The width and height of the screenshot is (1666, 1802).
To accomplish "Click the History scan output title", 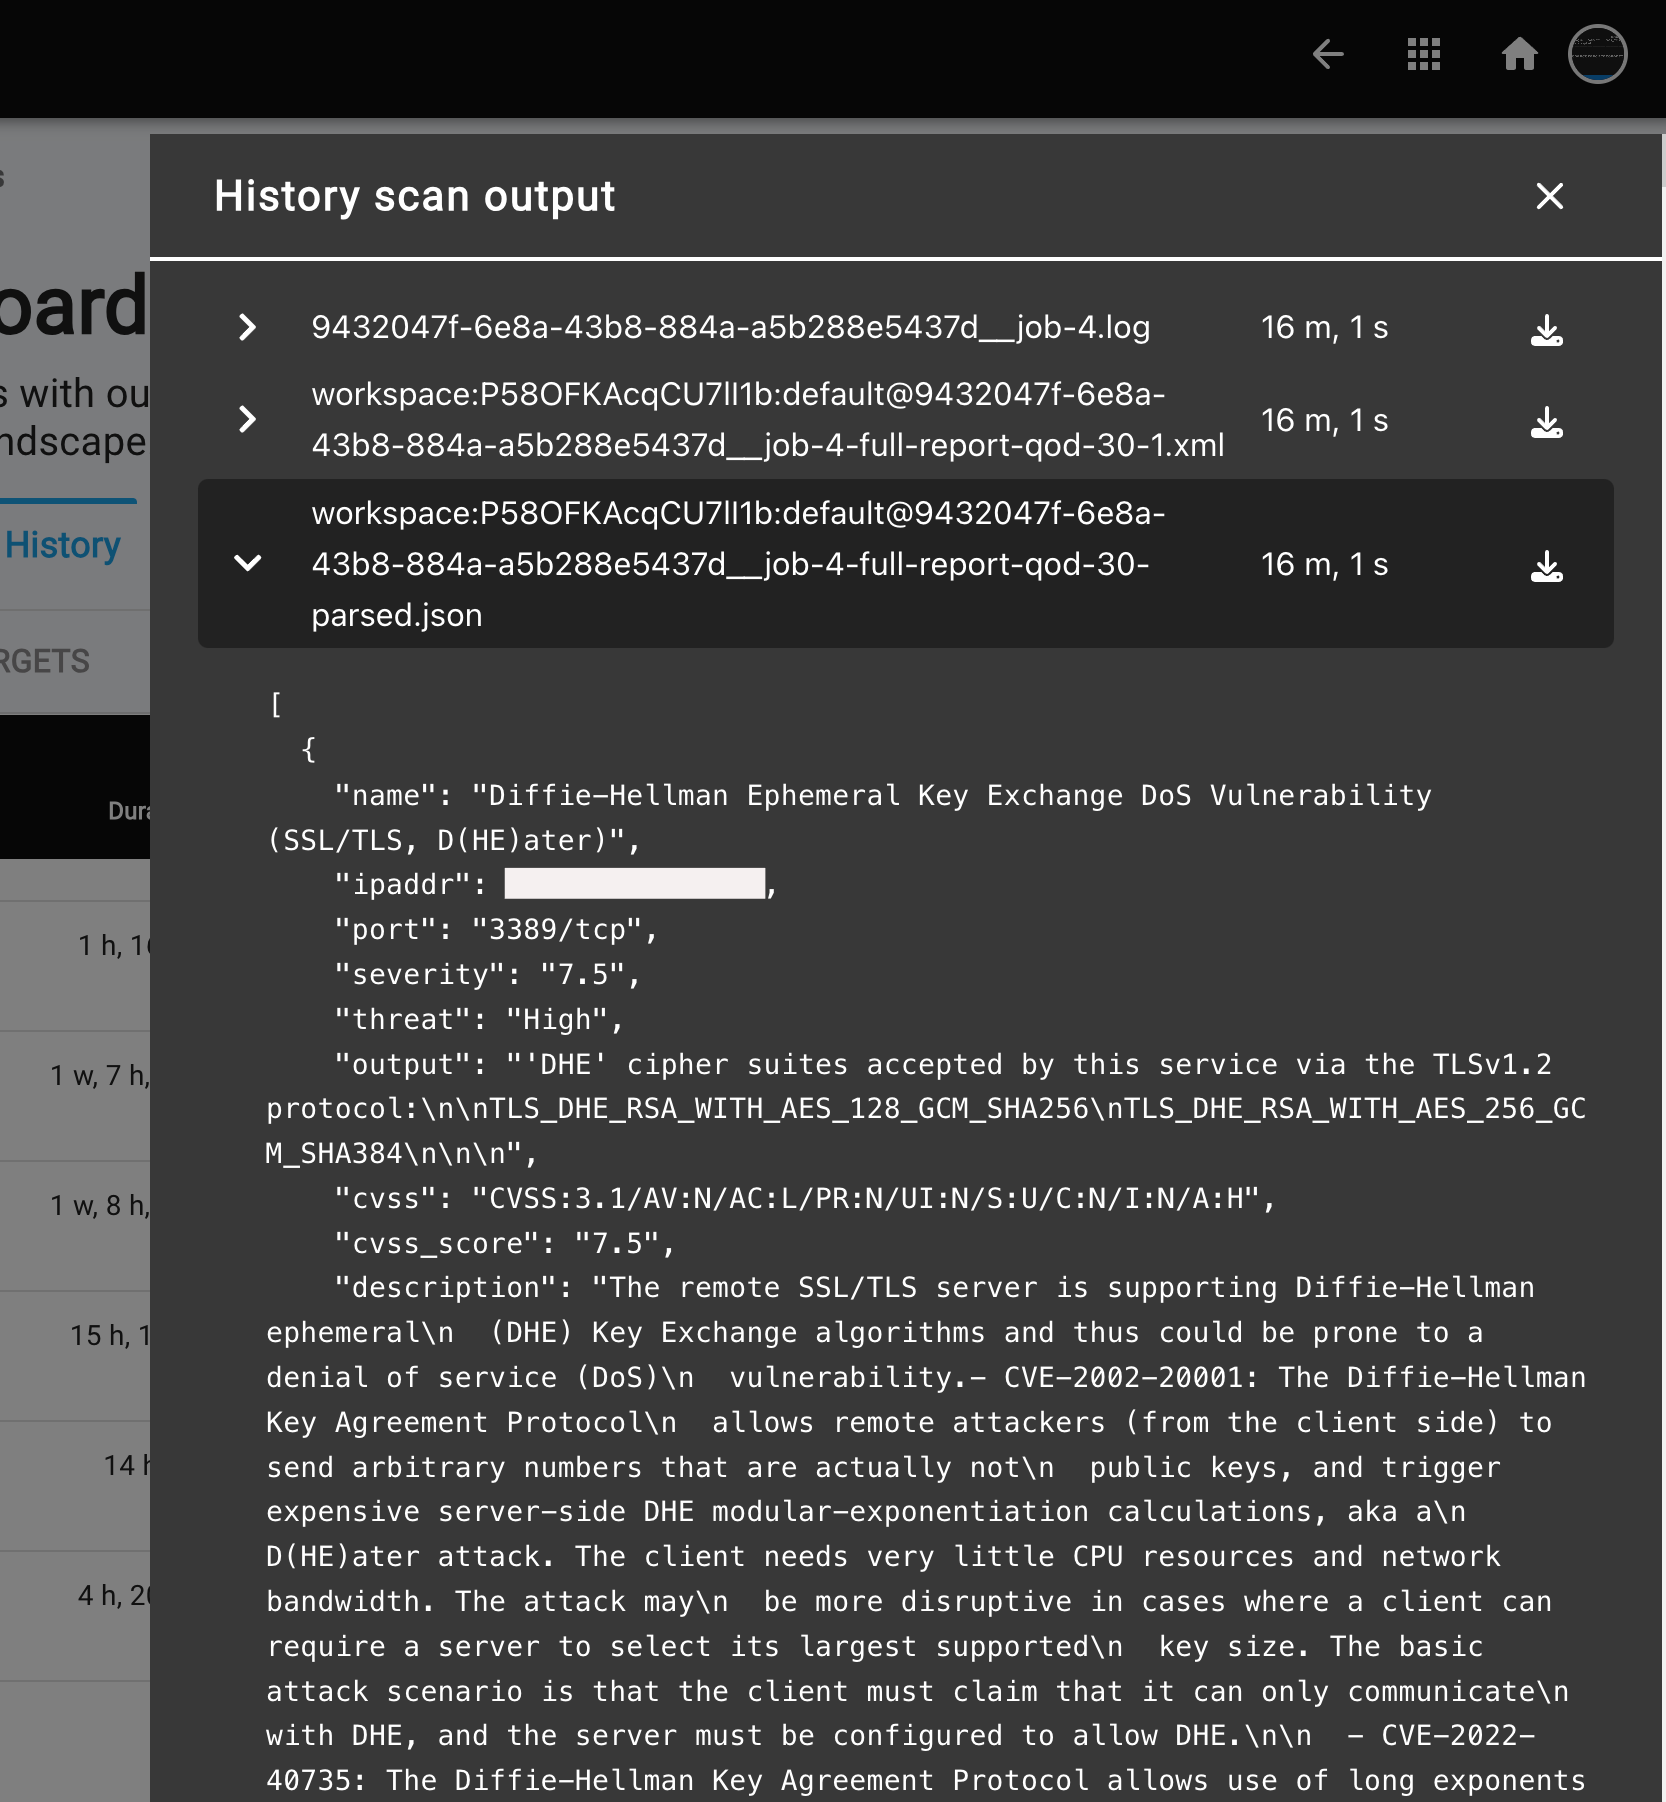I will coord(413,196).
